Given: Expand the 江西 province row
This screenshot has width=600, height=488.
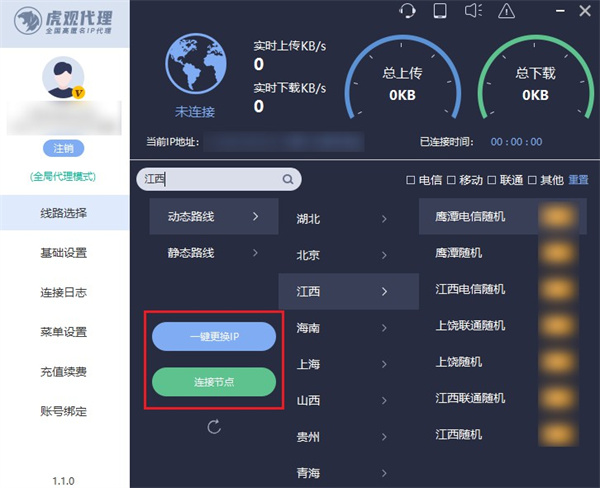Looking at the screenshot, I should [349, 291].
